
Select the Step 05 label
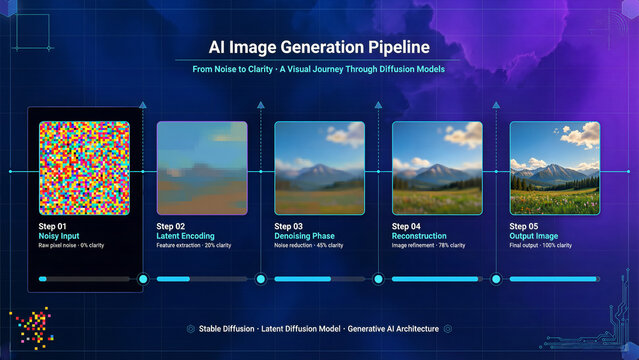click(x=524, y=226)
